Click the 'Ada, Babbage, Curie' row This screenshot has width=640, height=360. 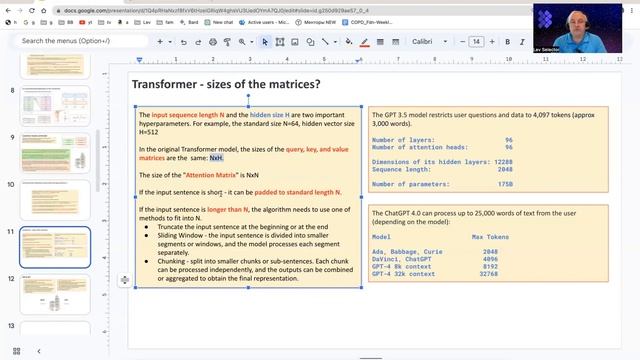point(435,252)
